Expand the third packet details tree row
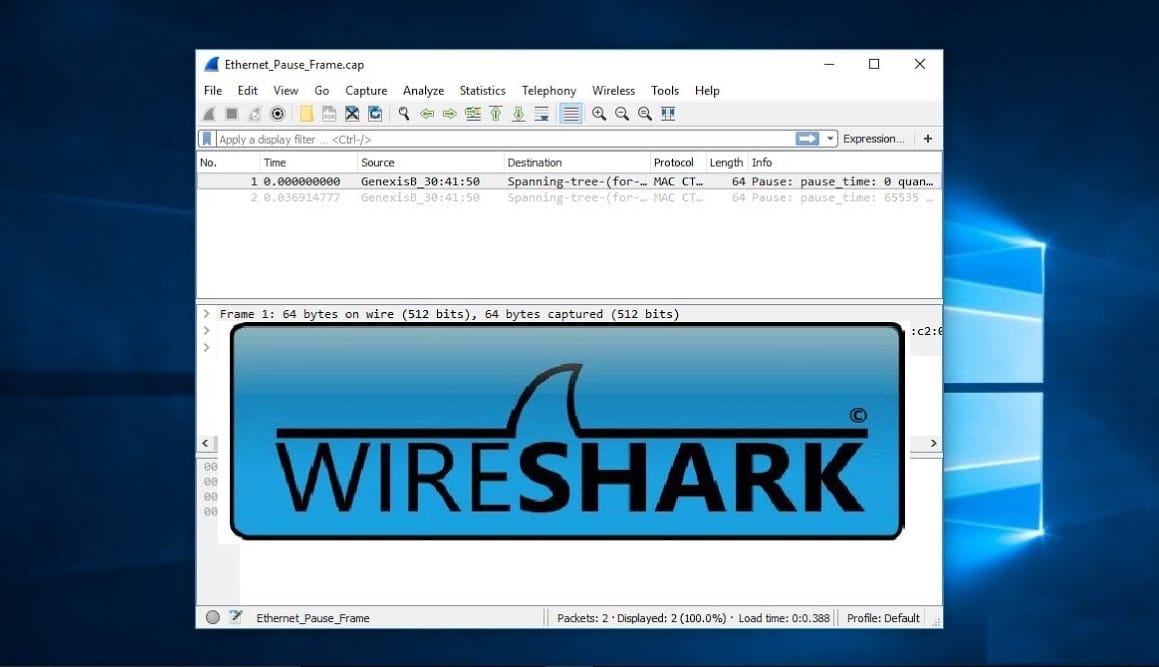Screen dimensions: 1159x667 [207, 348]
